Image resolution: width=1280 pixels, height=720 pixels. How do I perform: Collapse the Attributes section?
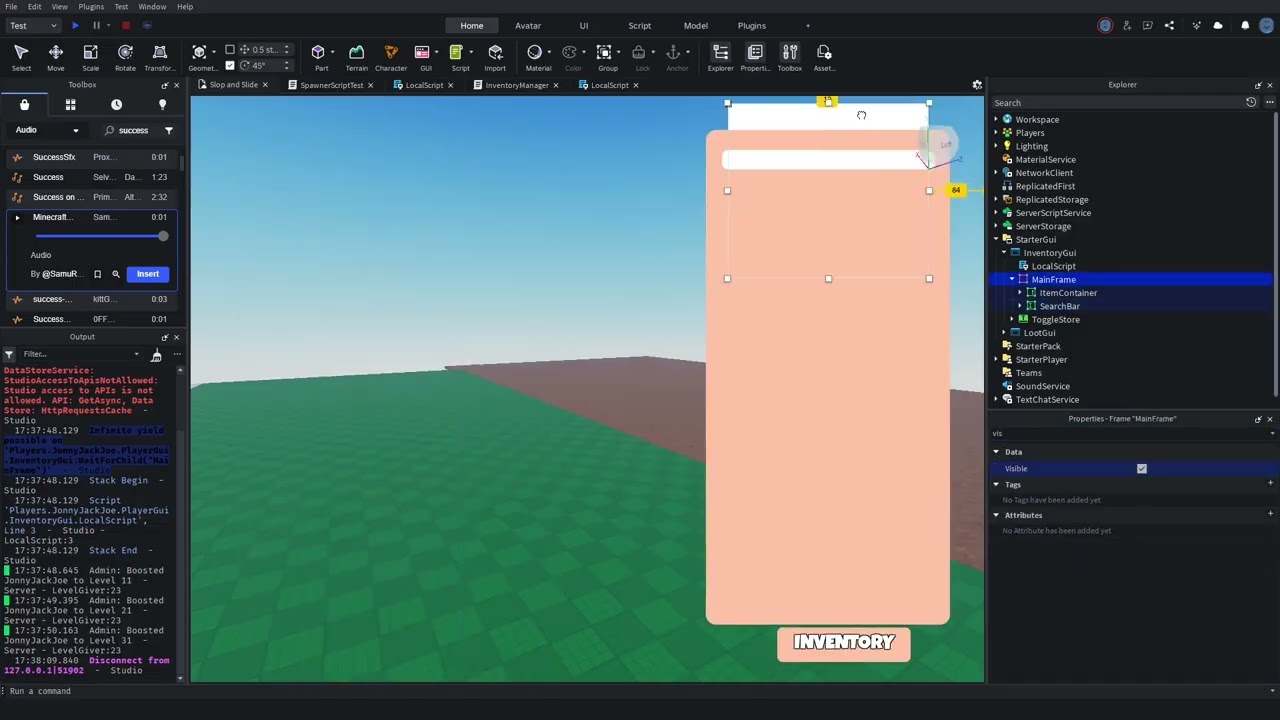click(x=996, y=515)
